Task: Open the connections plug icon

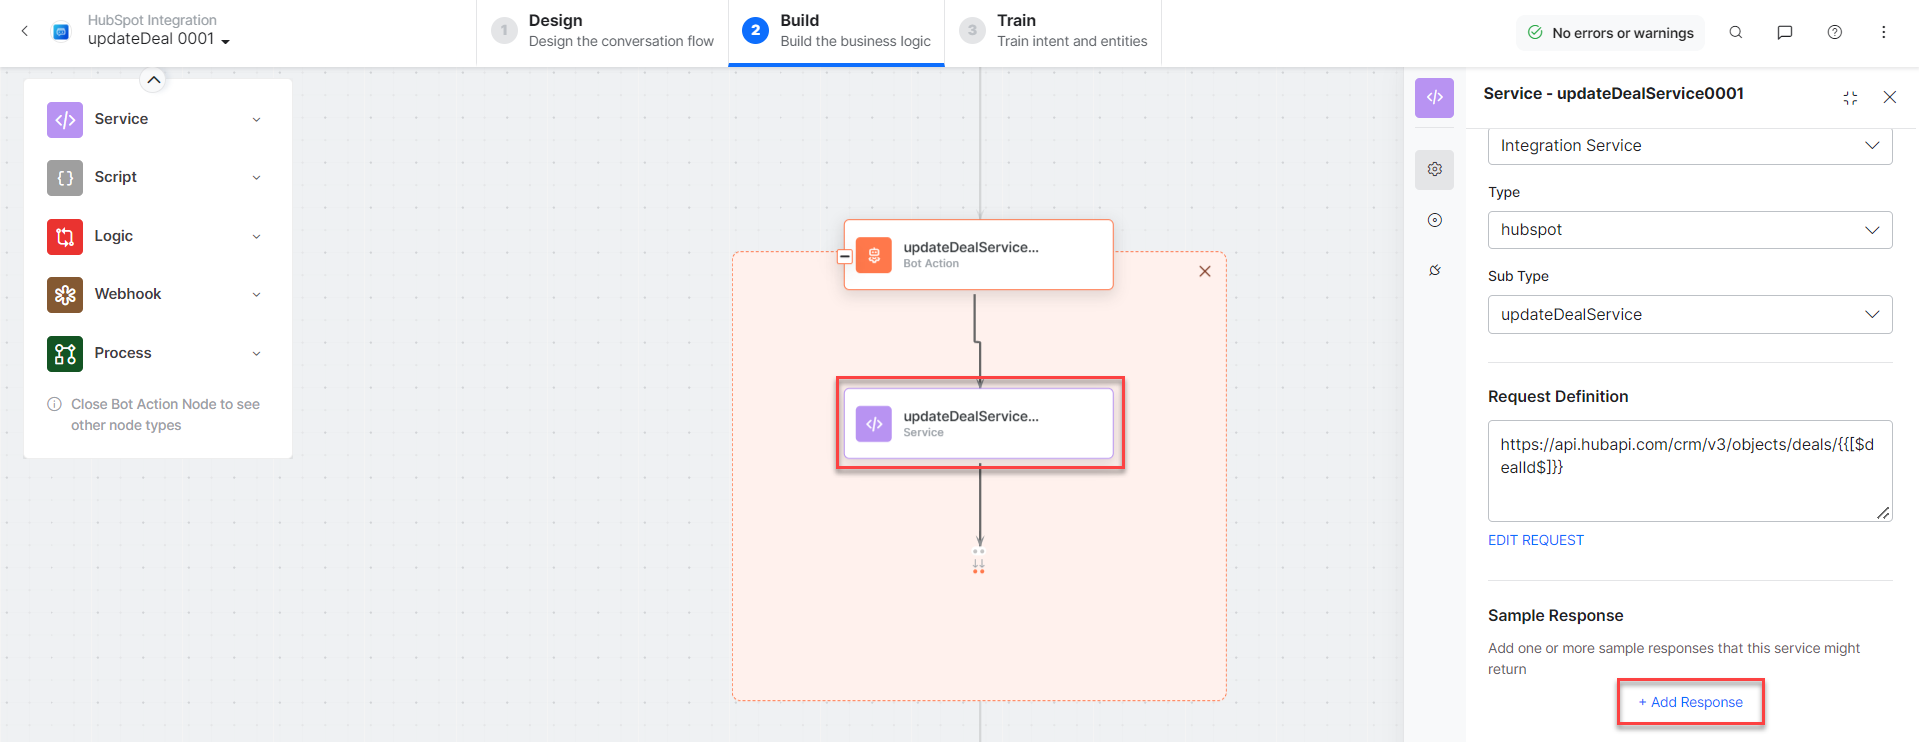Action: pos(1434,270)
